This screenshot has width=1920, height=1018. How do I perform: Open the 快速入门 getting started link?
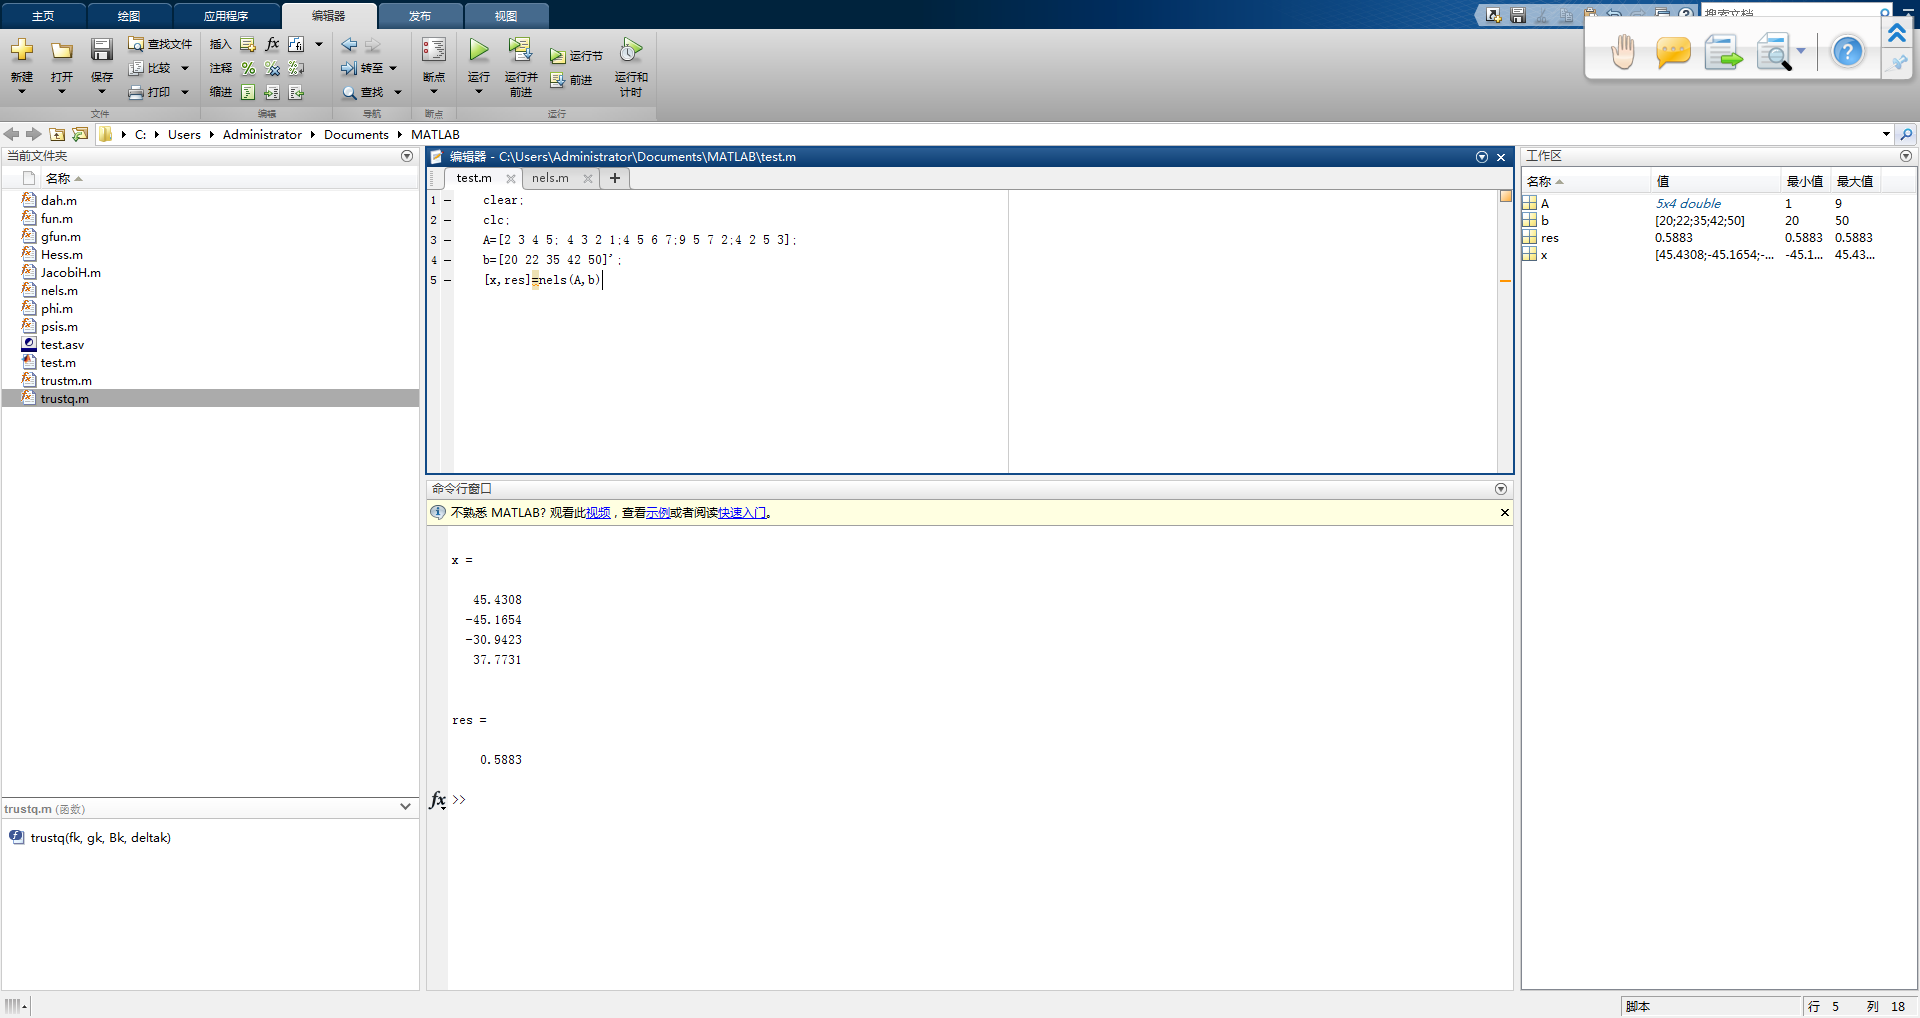[x=742, y=513]
